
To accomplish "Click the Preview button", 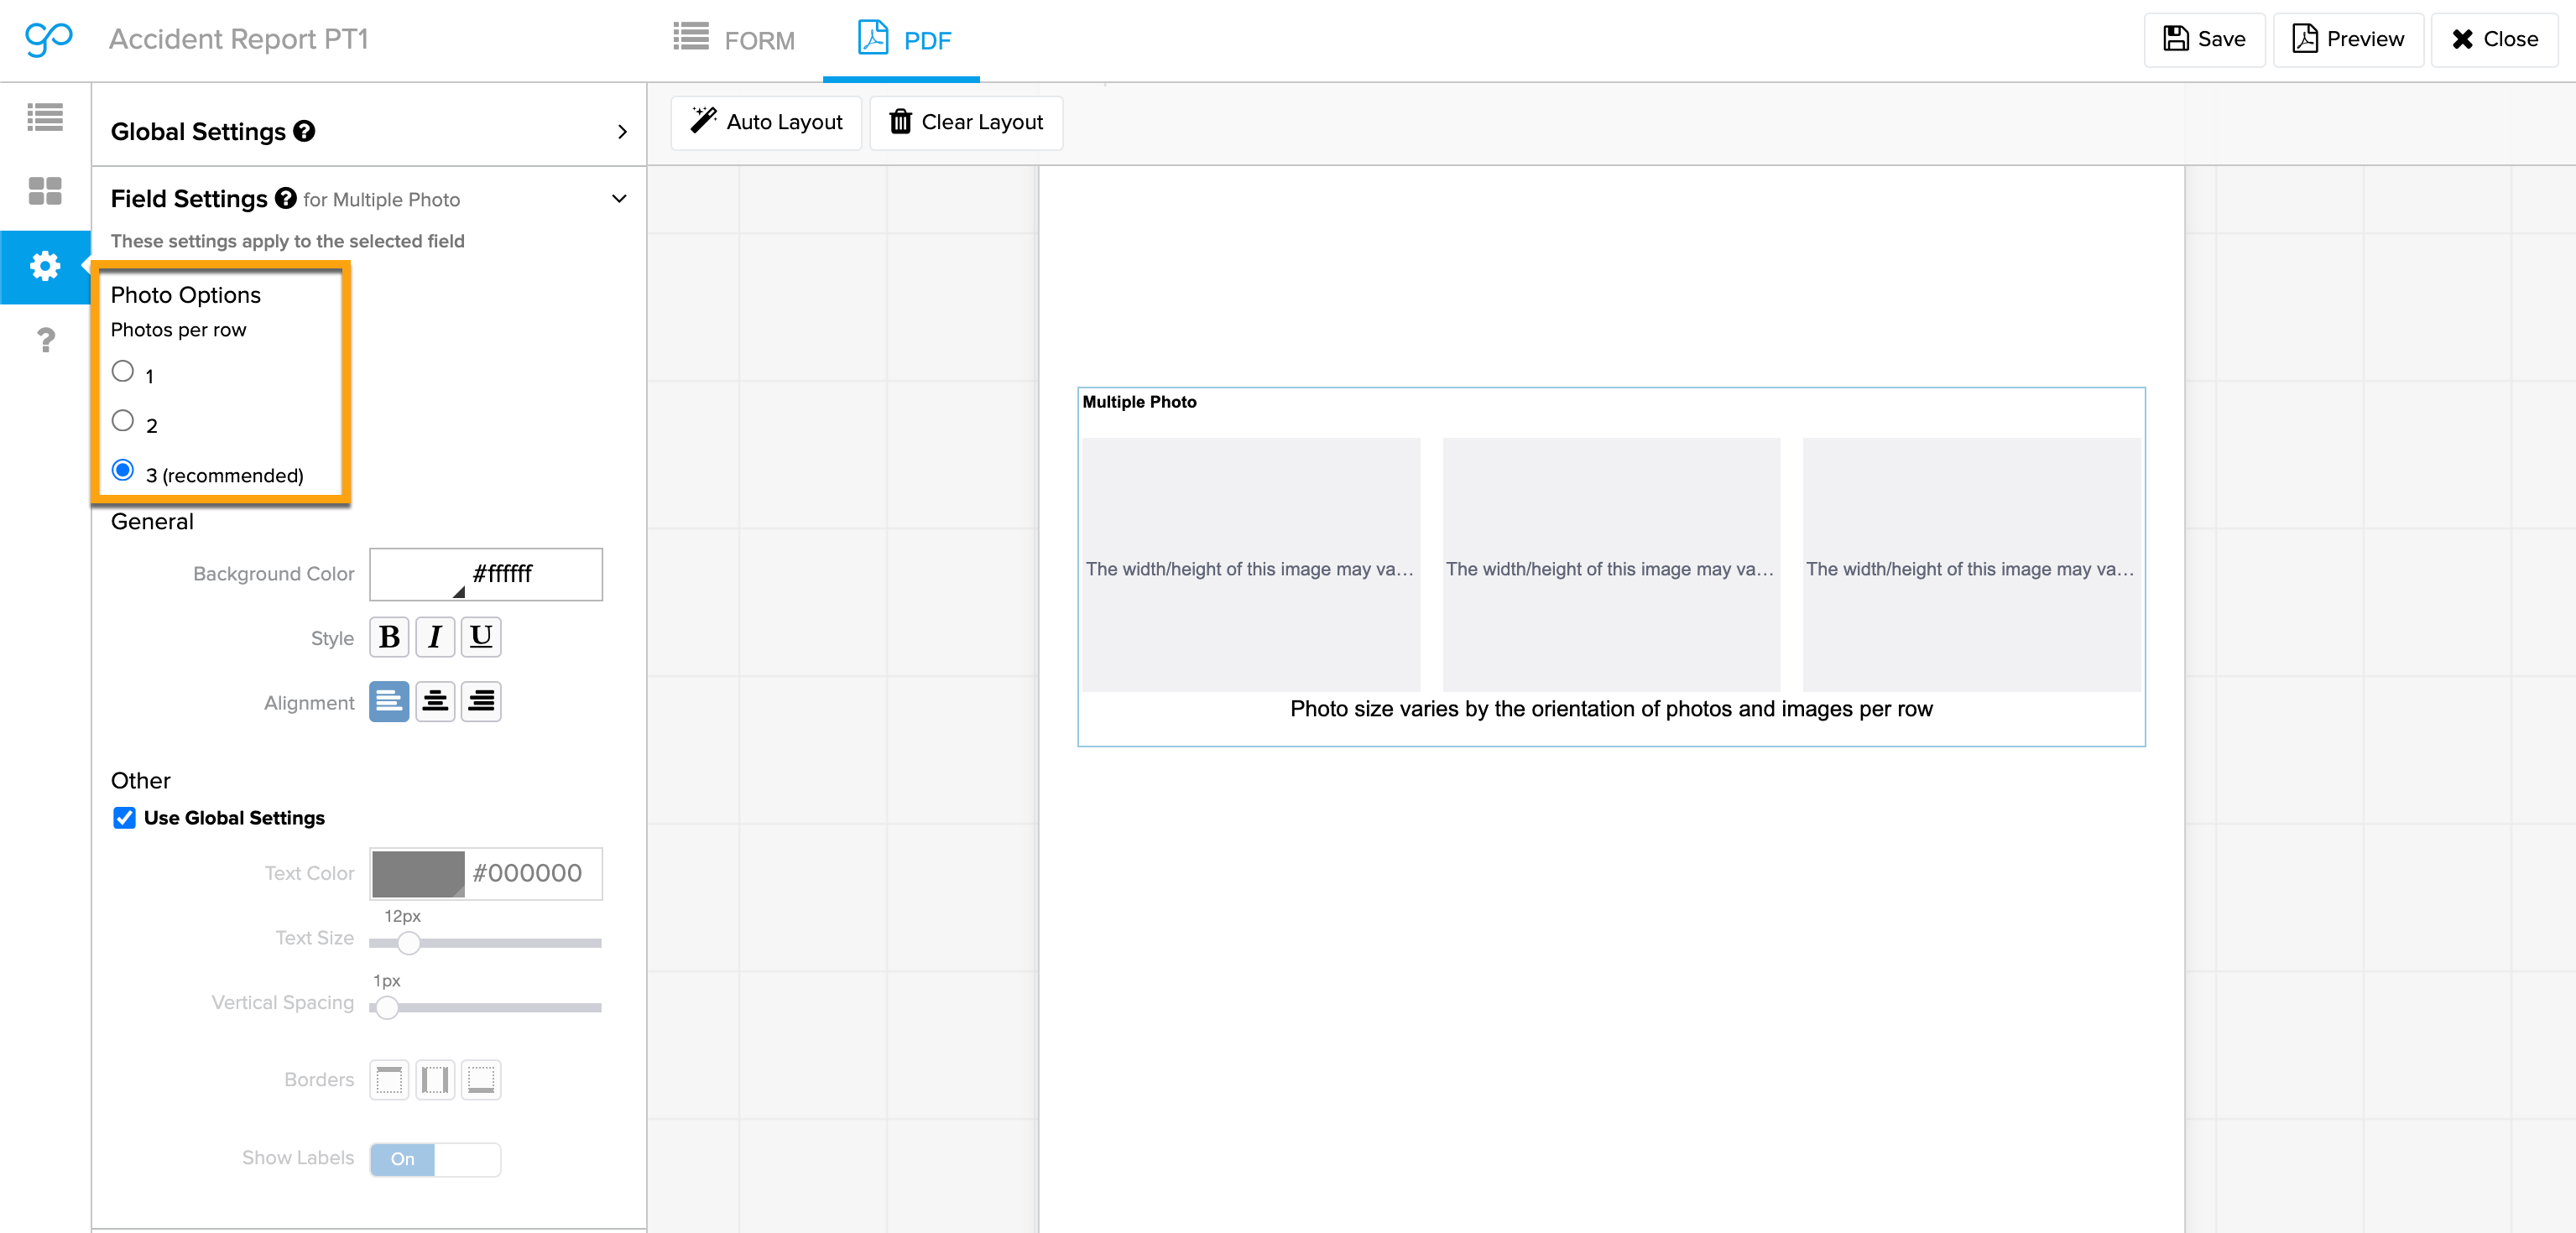I will [x=2347, y=39].
